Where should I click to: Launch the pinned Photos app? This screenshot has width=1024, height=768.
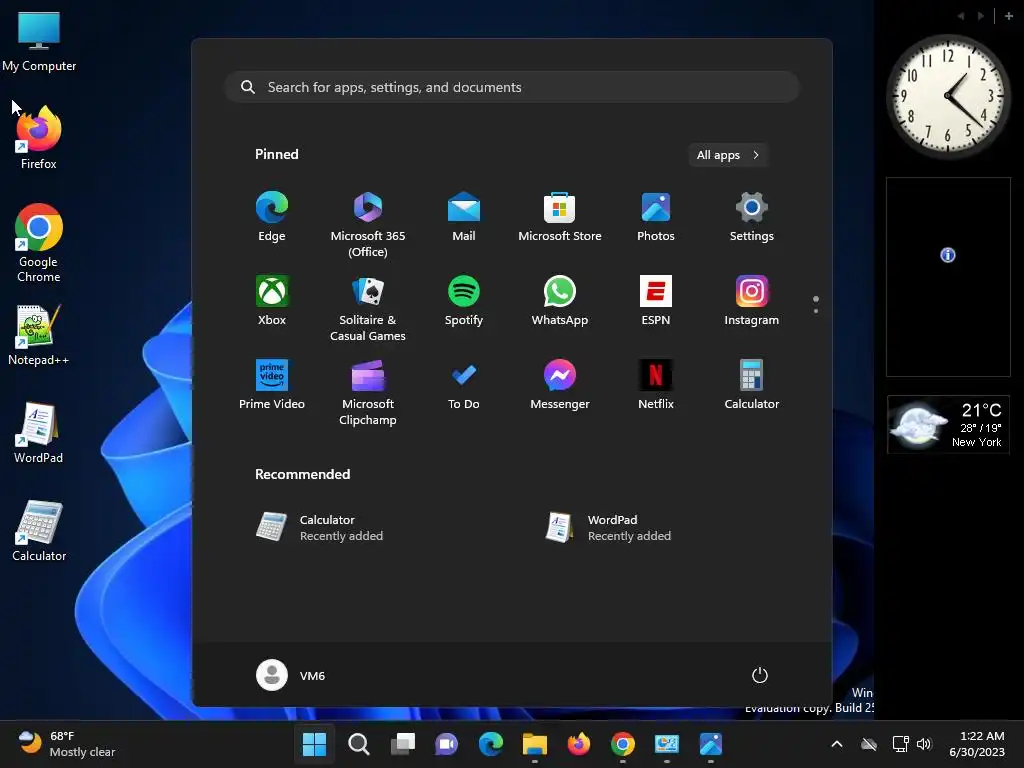point(656,217)
